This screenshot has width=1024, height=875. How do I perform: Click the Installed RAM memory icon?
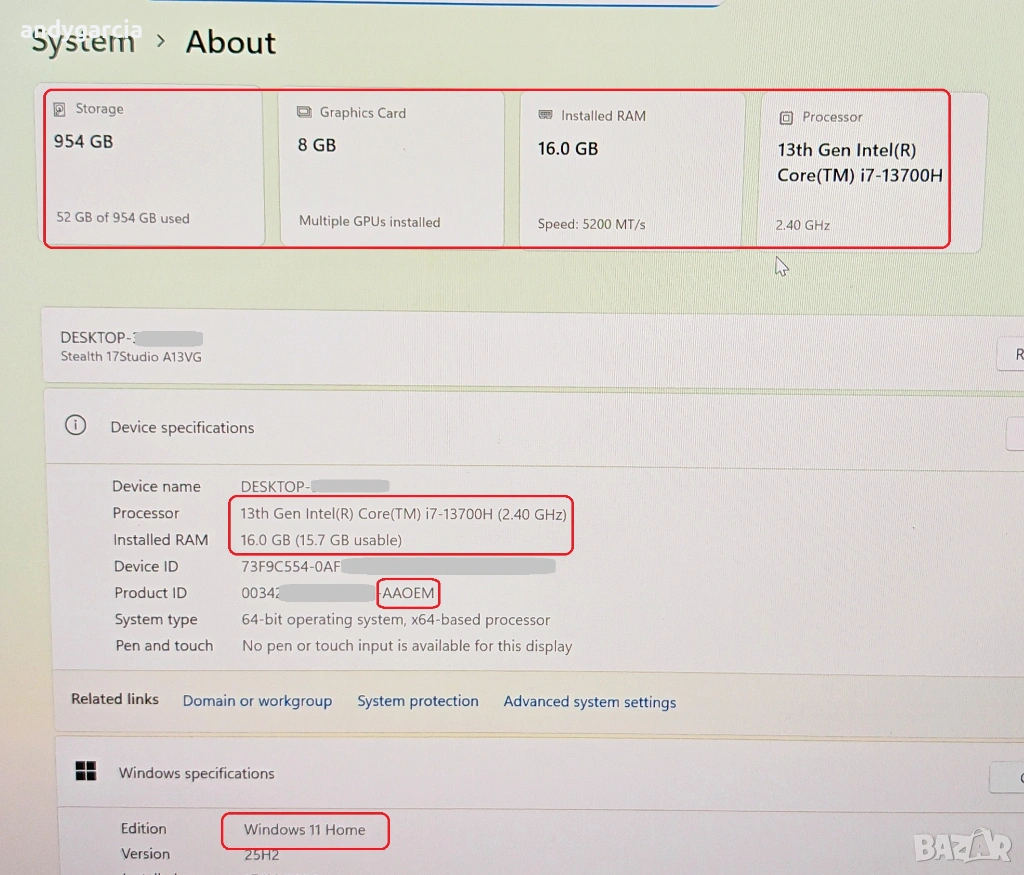pyautogui.click(x=545, y=116)
